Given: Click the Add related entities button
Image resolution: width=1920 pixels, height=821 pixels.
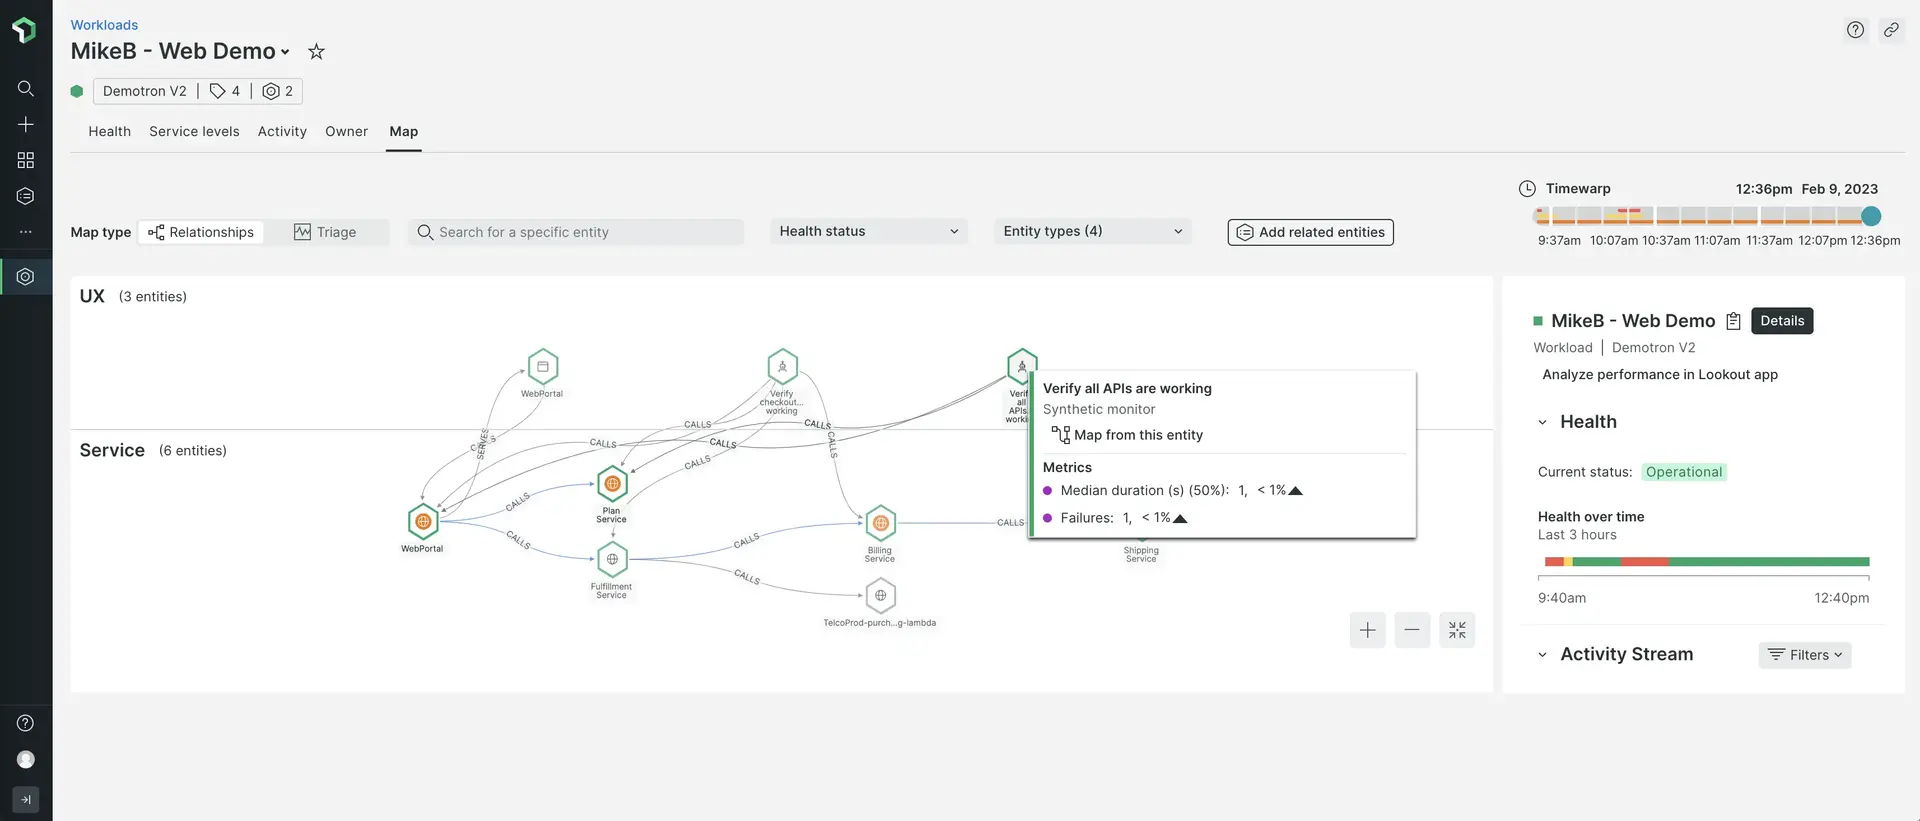Looking at the screenshot, I should (x=1310, y=232).
